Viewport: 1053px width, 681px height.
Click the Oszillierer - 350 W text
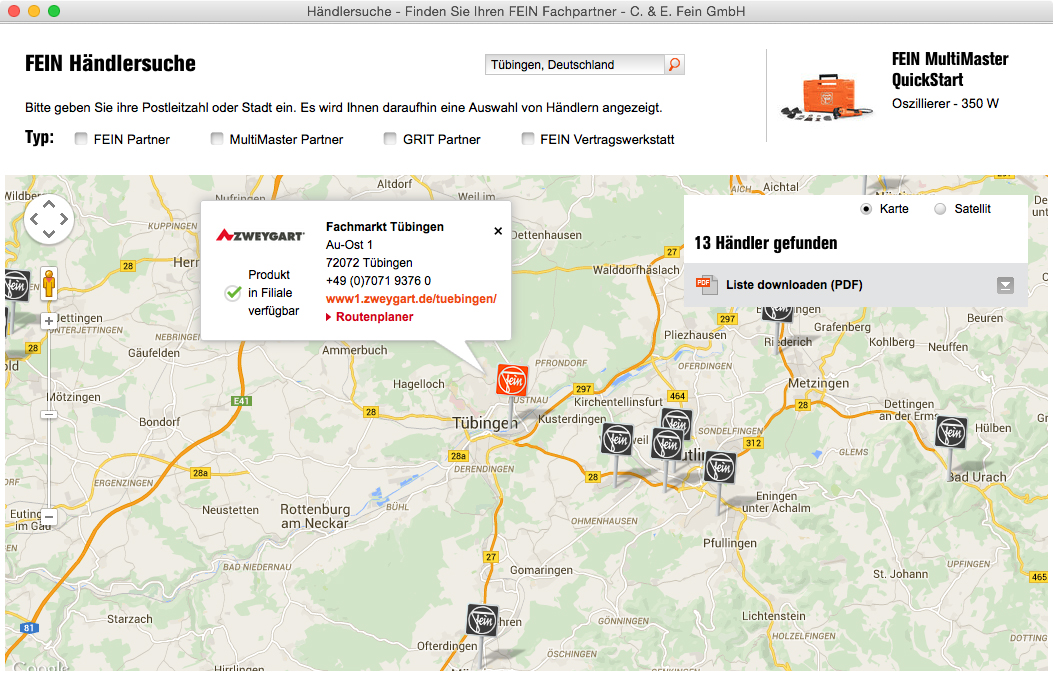(x=945, y=103)
